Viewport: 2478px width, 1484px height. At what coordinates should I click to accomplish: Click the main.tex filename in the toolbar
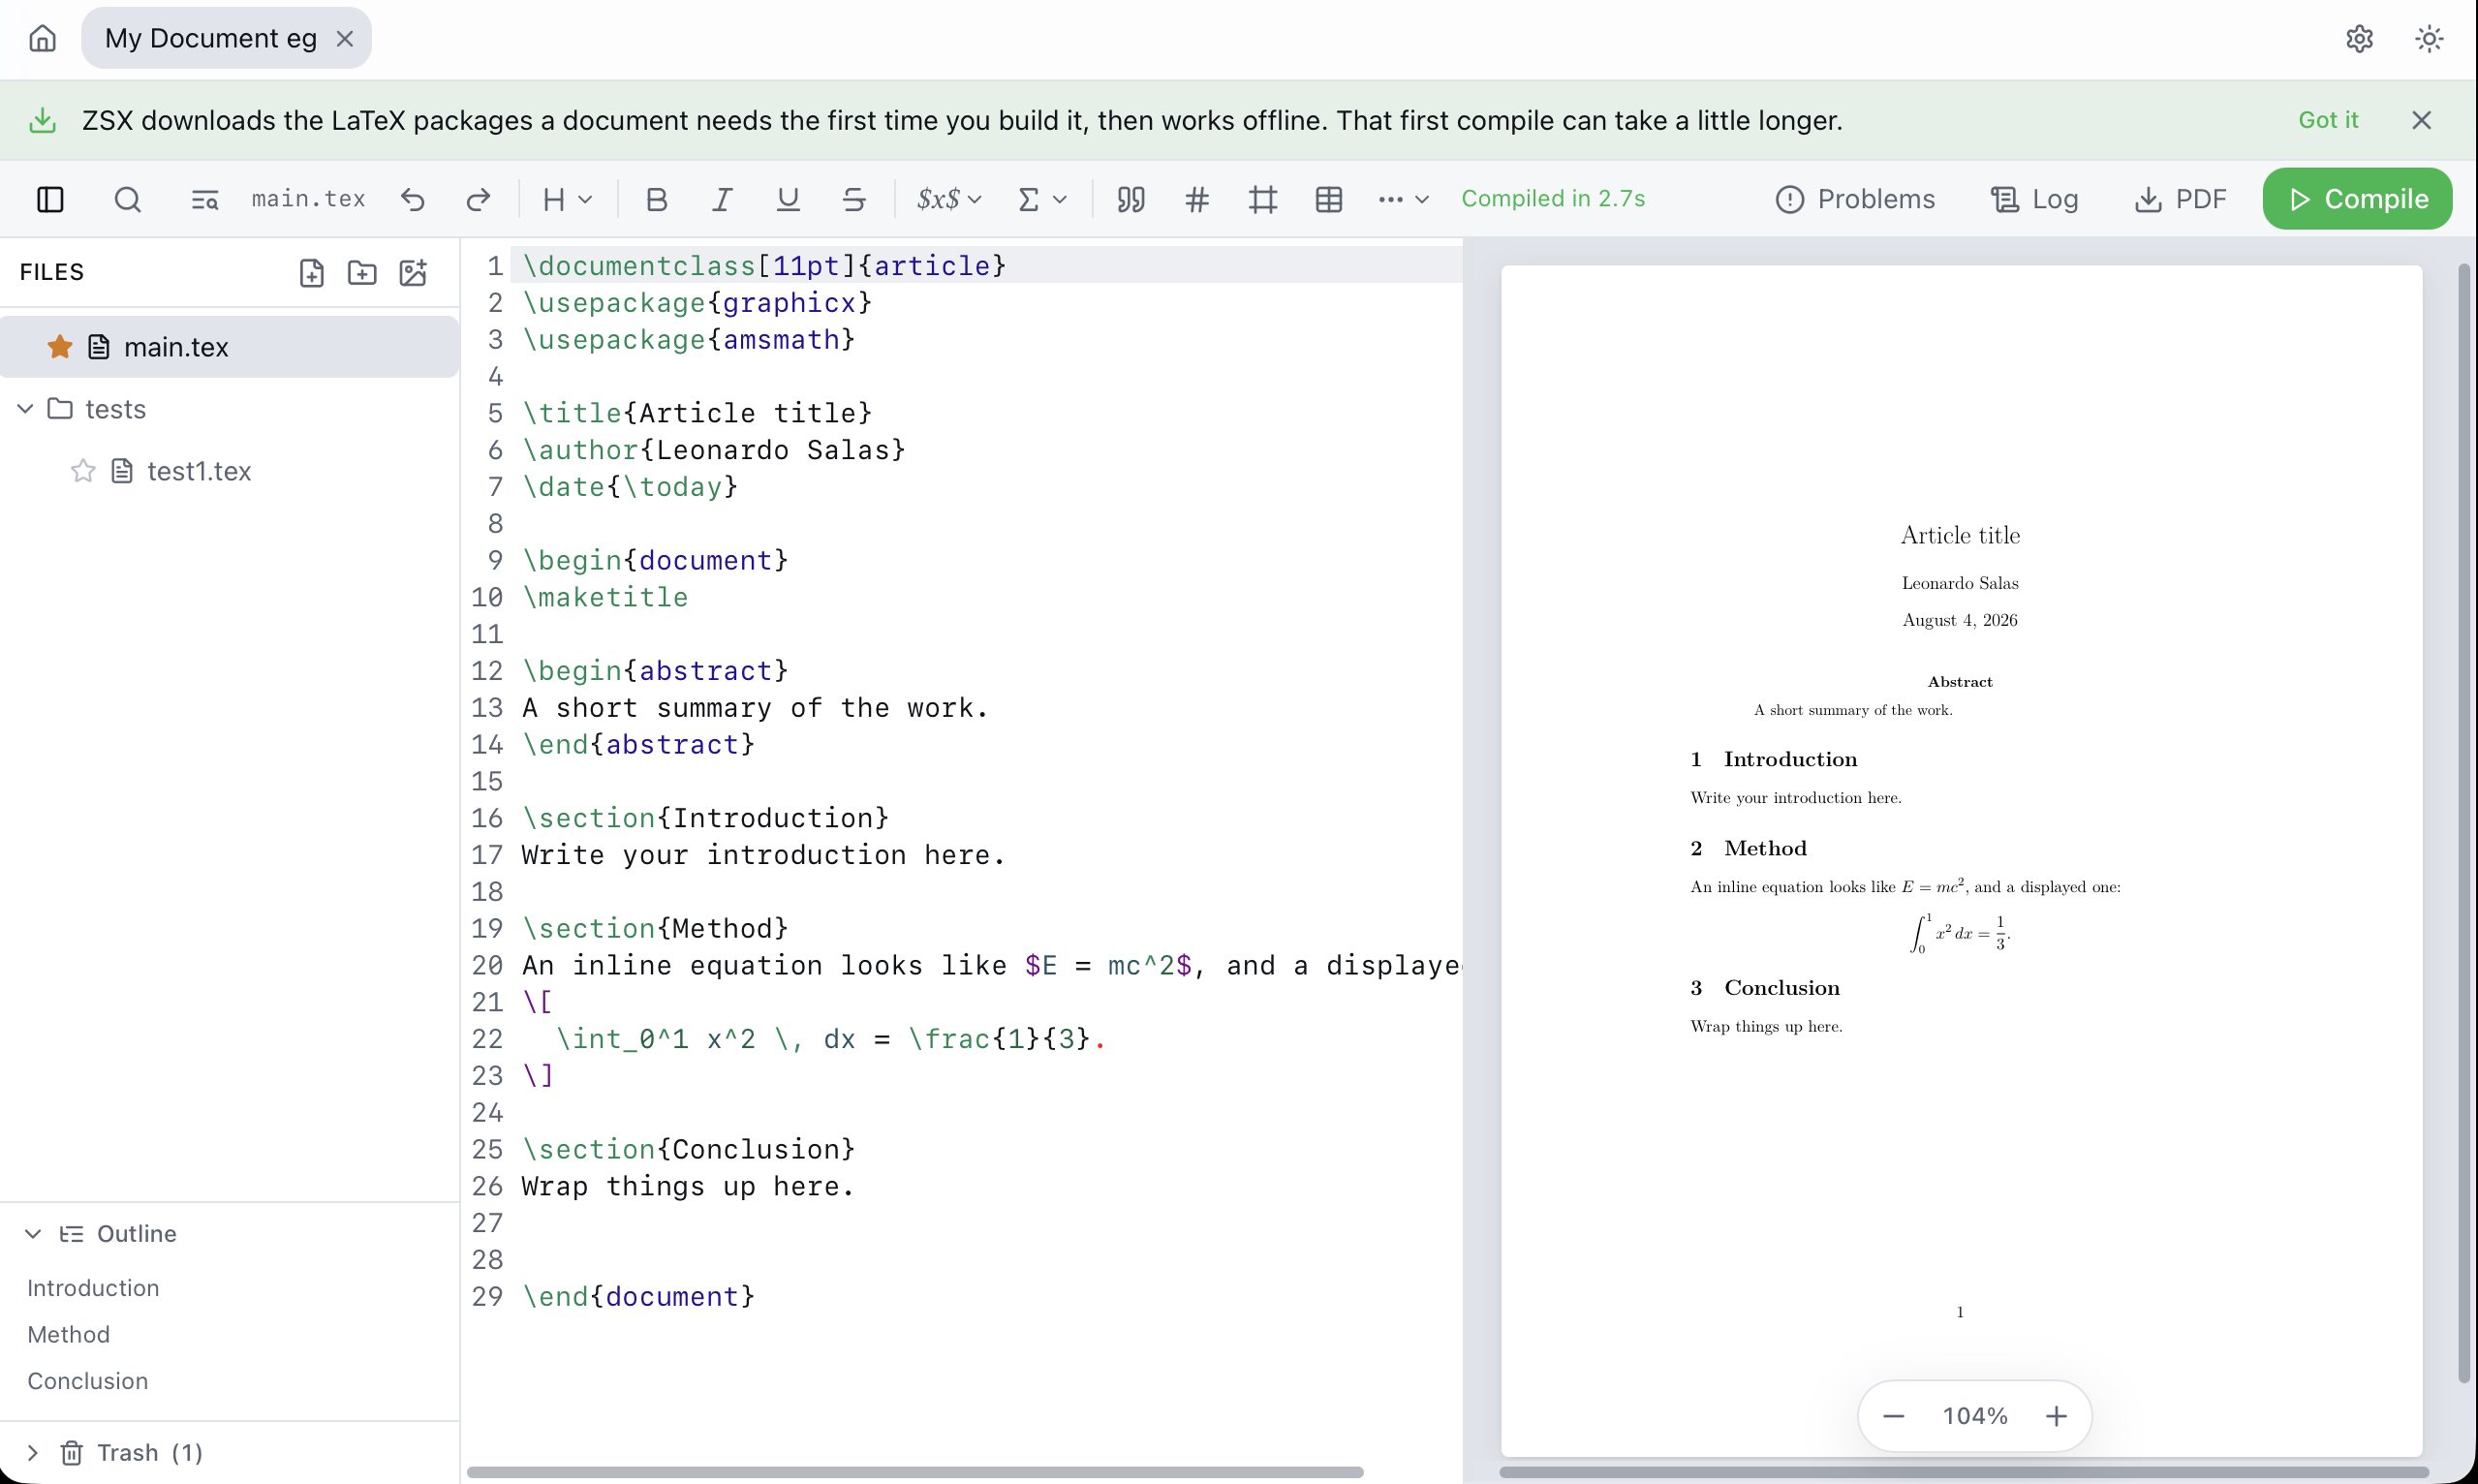[308, 199]
